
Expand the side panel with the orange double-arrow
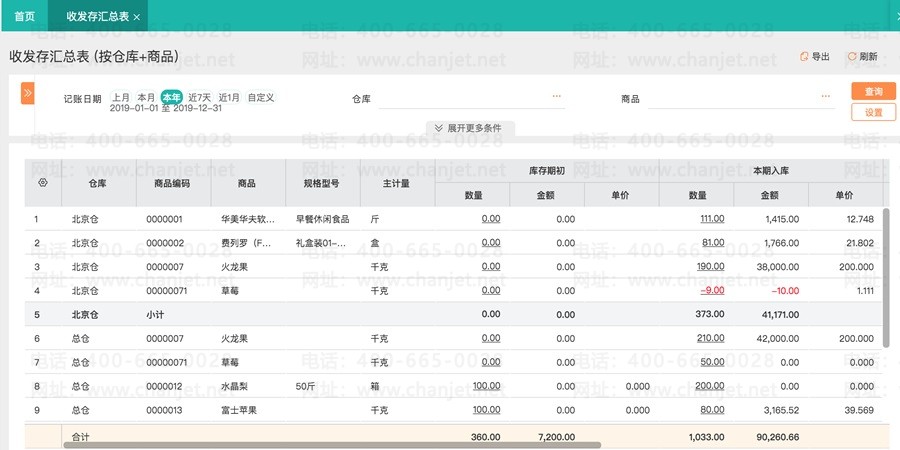click(28, 93)
